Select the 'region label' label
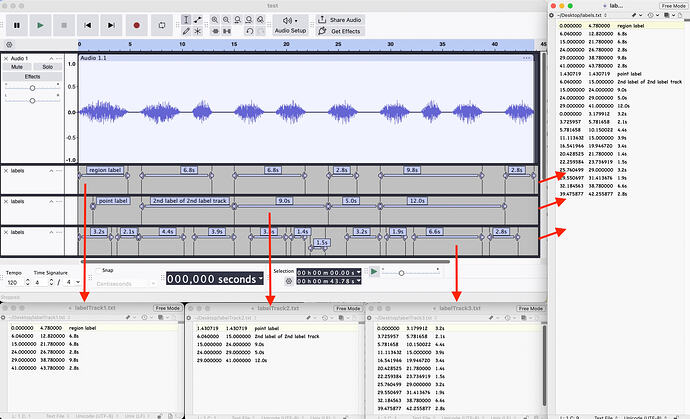Screen dimensions: 690x419 [105, 170]
